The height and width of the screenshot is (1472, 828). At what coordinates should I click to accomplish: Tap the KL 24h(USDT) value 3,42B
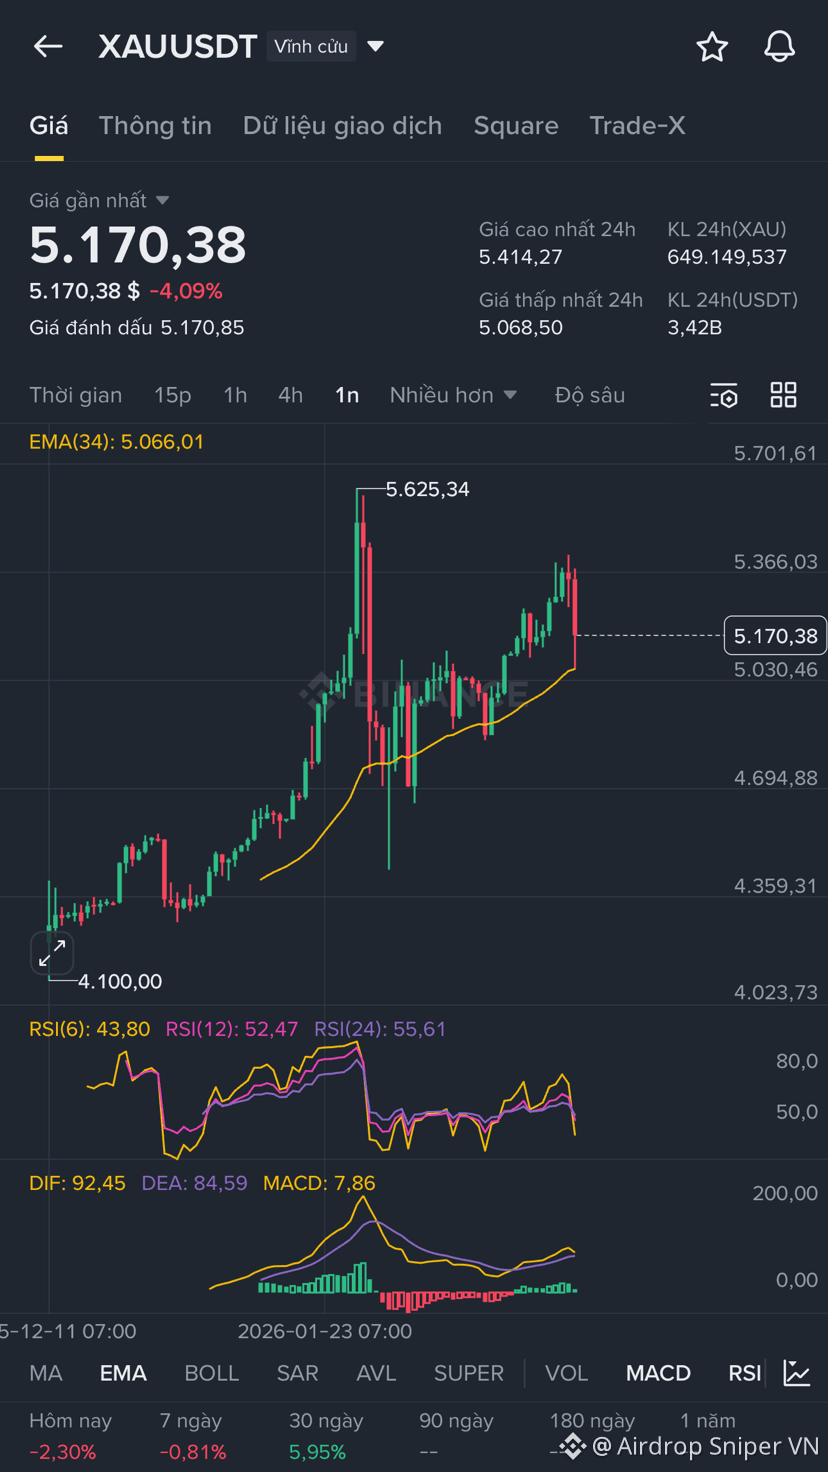(694, 328)
